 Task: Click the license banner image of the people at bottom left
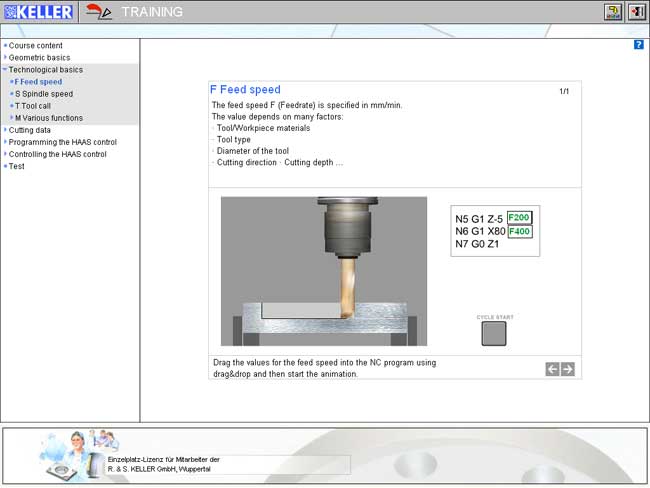[78, 456]
